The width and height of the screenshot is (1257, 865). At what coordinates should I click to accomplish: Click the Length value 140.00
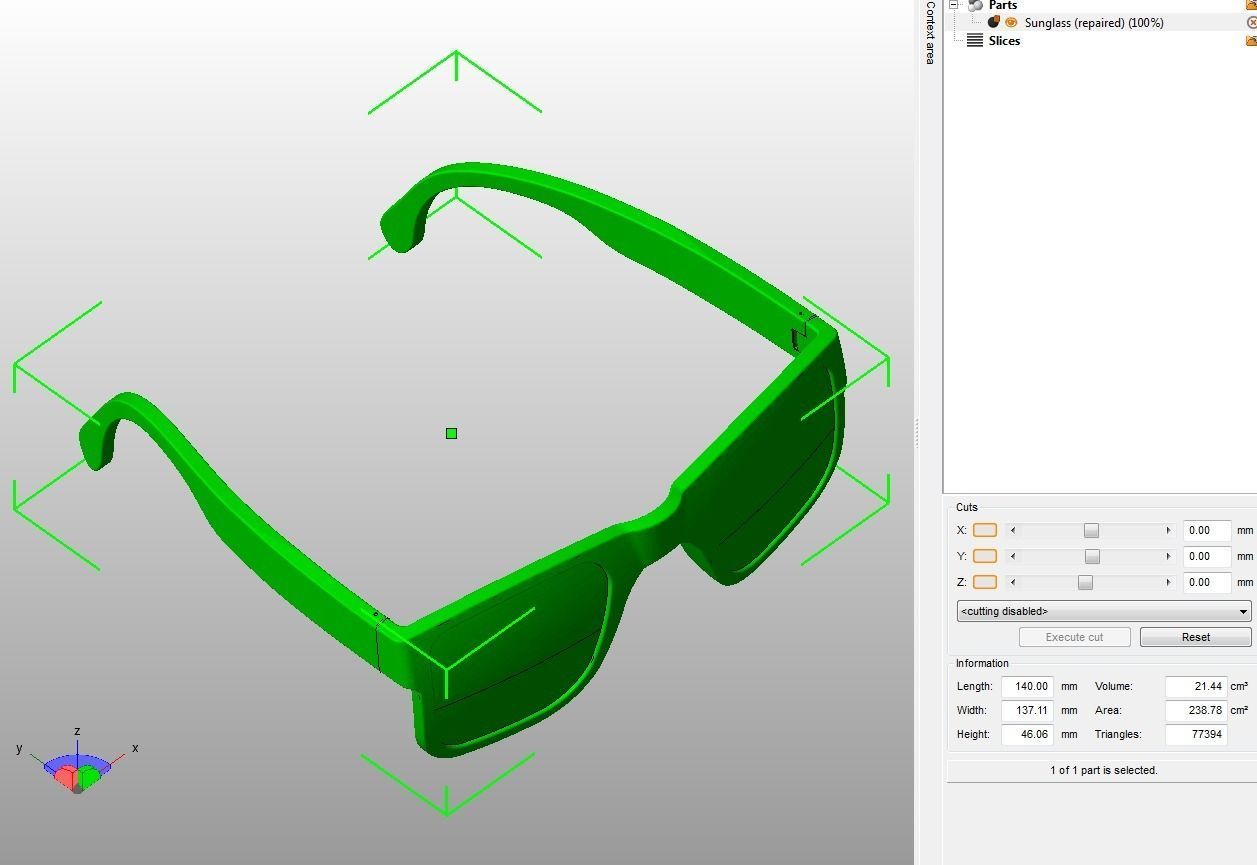point(1029,686)
